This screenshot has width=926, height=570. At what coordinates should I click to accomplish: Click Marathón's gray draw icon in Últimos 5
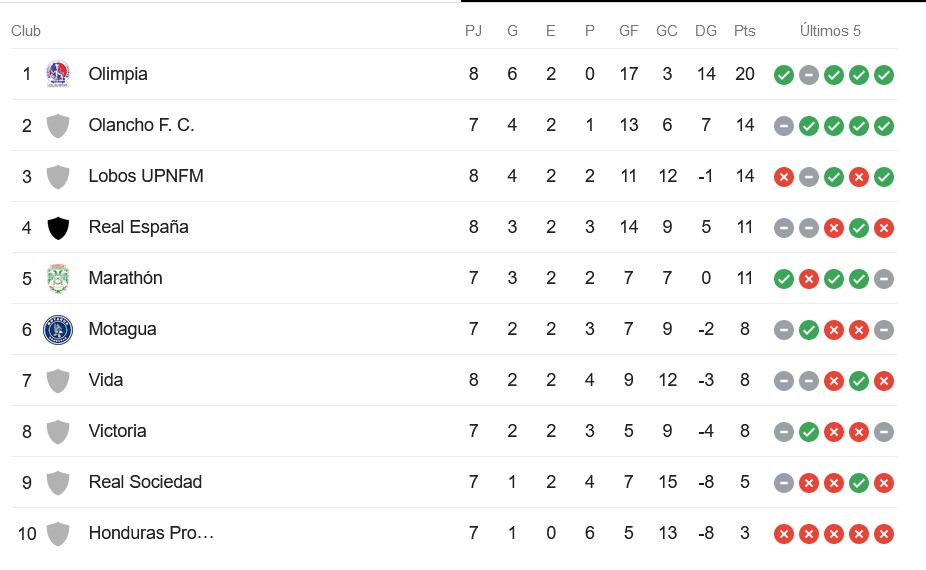pos(883,279)
